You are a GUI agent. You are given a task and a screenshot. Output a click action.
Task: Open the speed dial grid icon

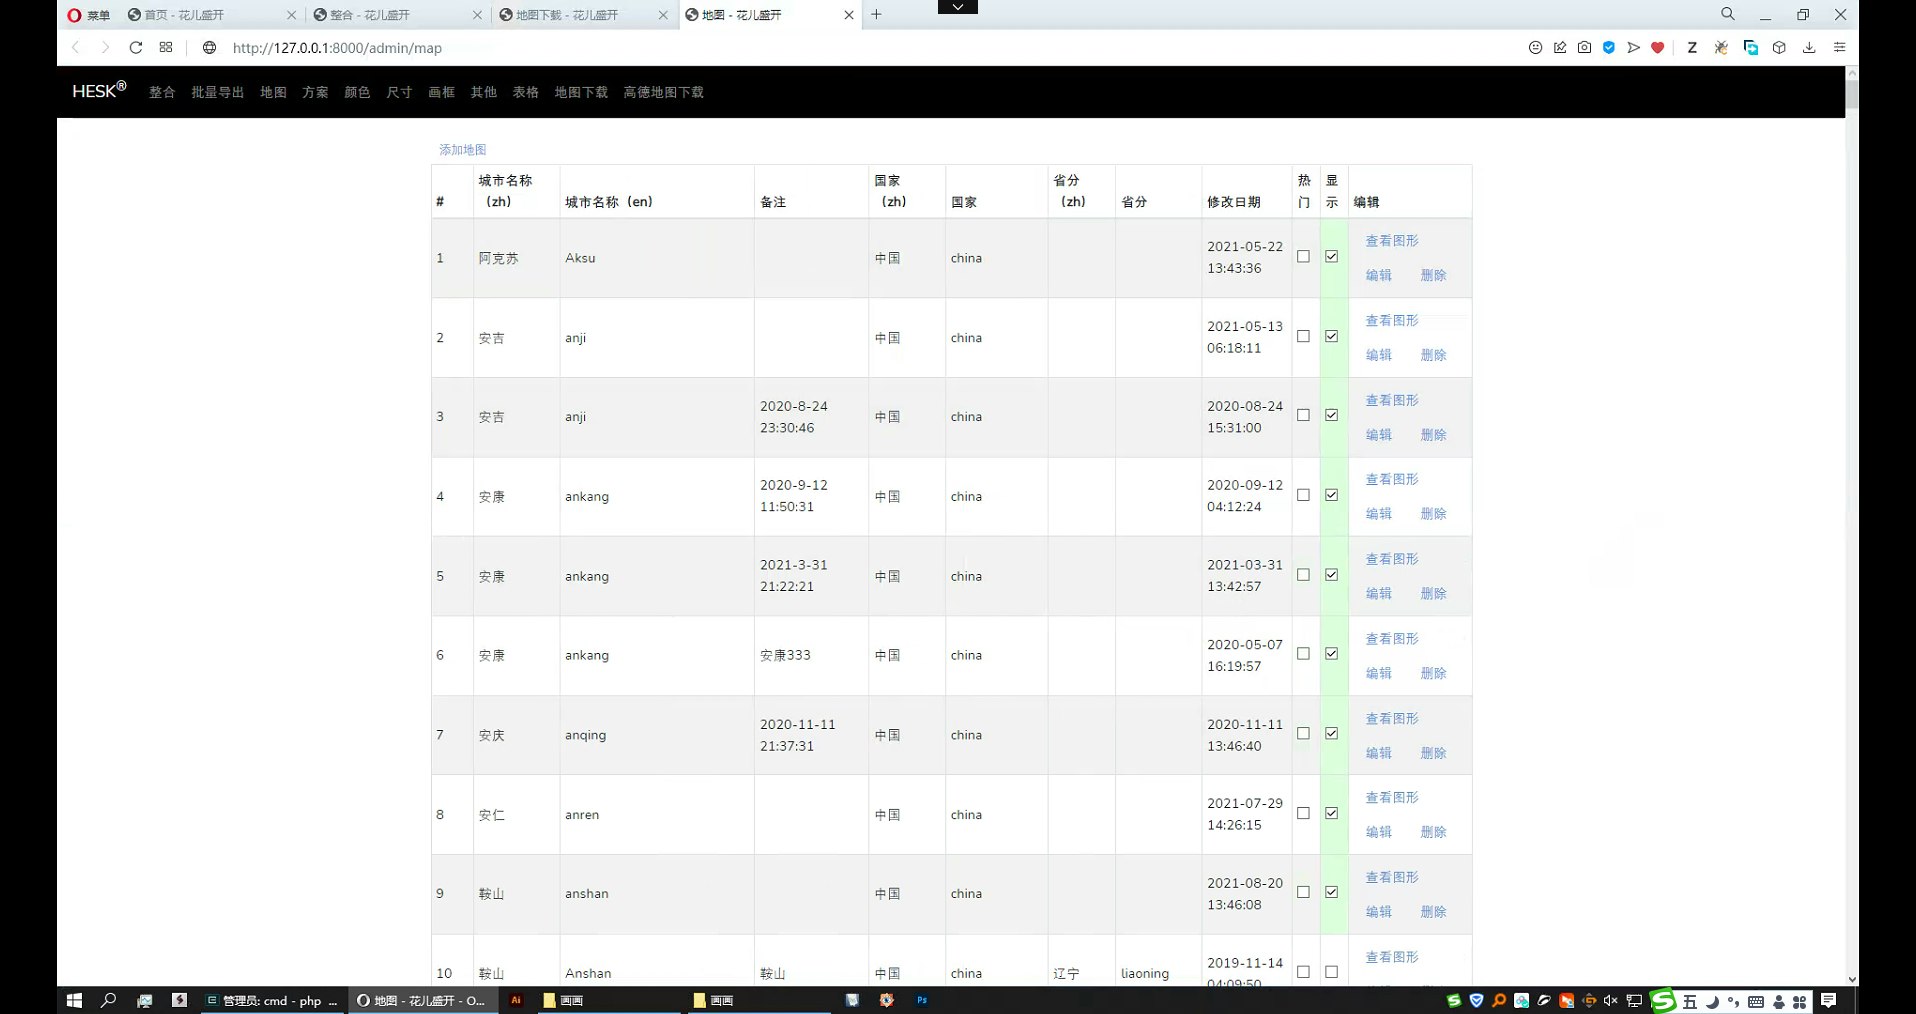point(166,48)
